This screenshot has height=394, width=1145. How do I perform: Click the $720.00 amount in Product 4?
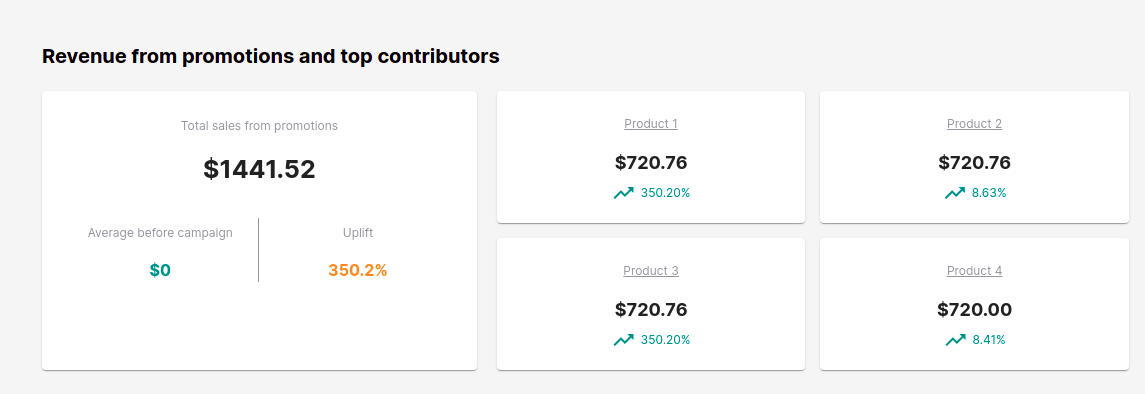[974, 310]
